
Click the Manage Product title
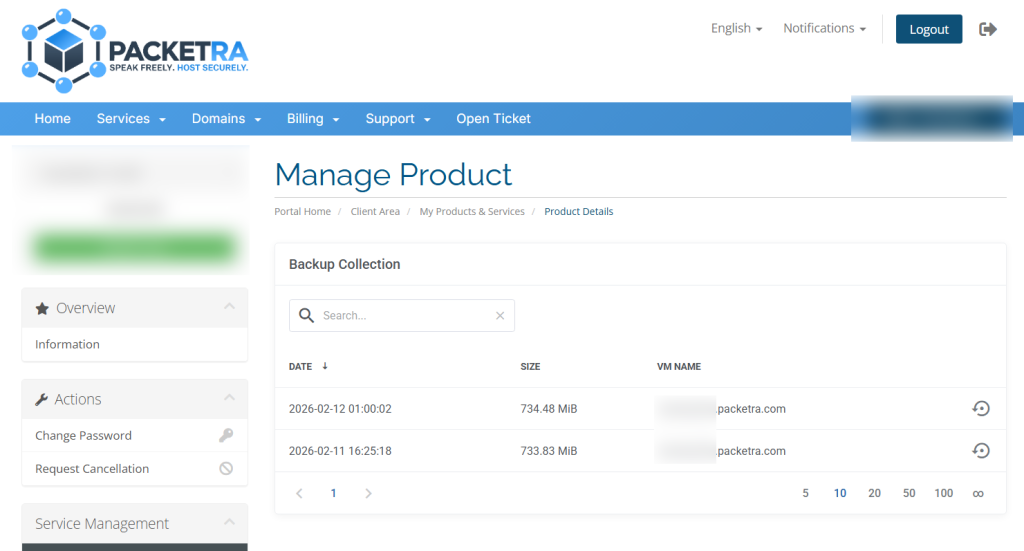(x=393, y=174)
